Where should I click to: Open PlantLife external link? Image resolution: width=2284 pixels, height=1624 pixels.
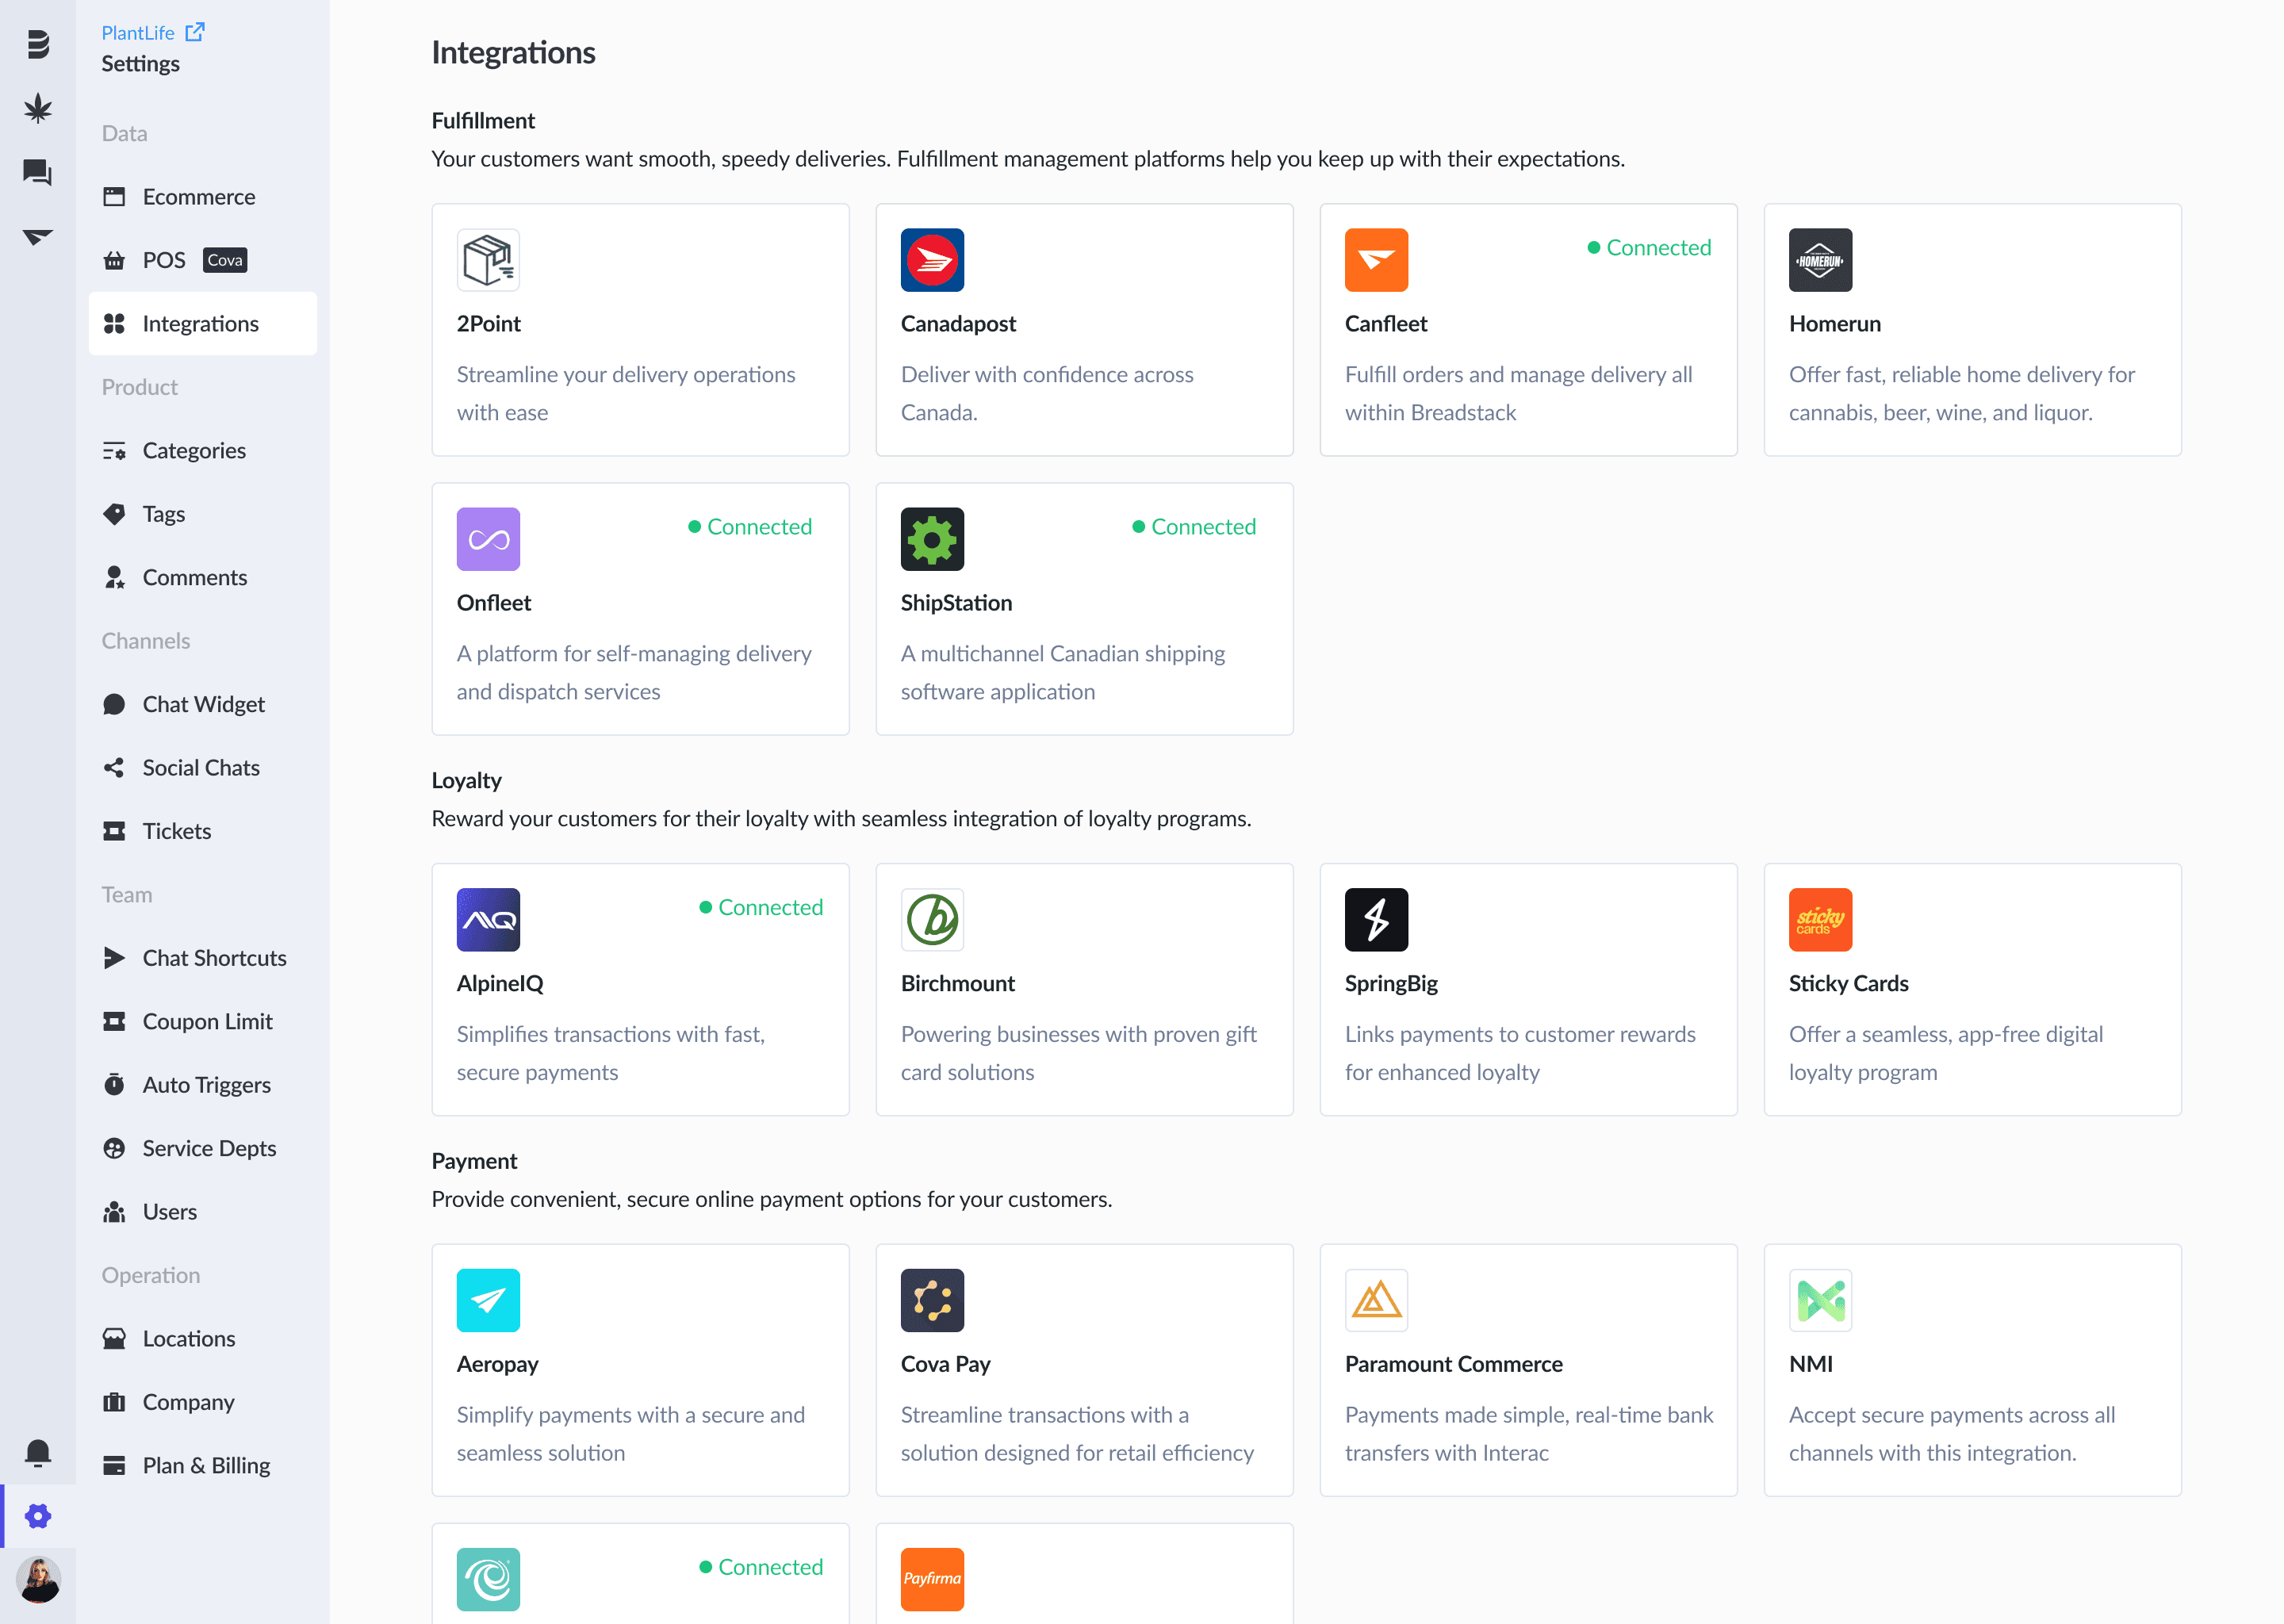[152, 32]
